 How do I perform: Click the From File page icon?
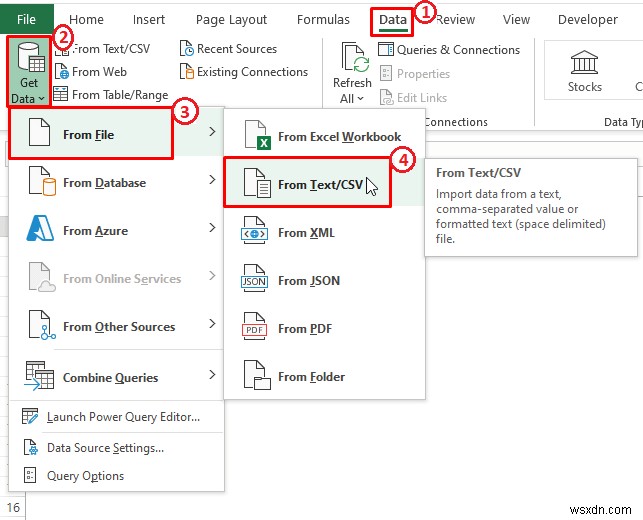(x=39, y=132)
